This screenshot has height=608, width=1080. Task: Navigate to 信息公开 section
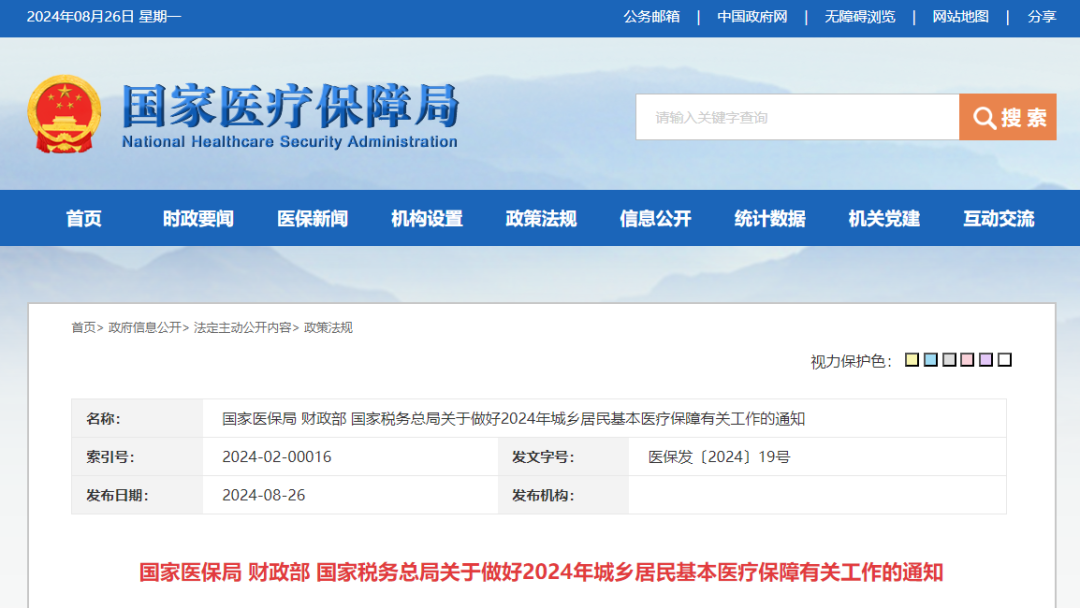click(x=655, y=218)
